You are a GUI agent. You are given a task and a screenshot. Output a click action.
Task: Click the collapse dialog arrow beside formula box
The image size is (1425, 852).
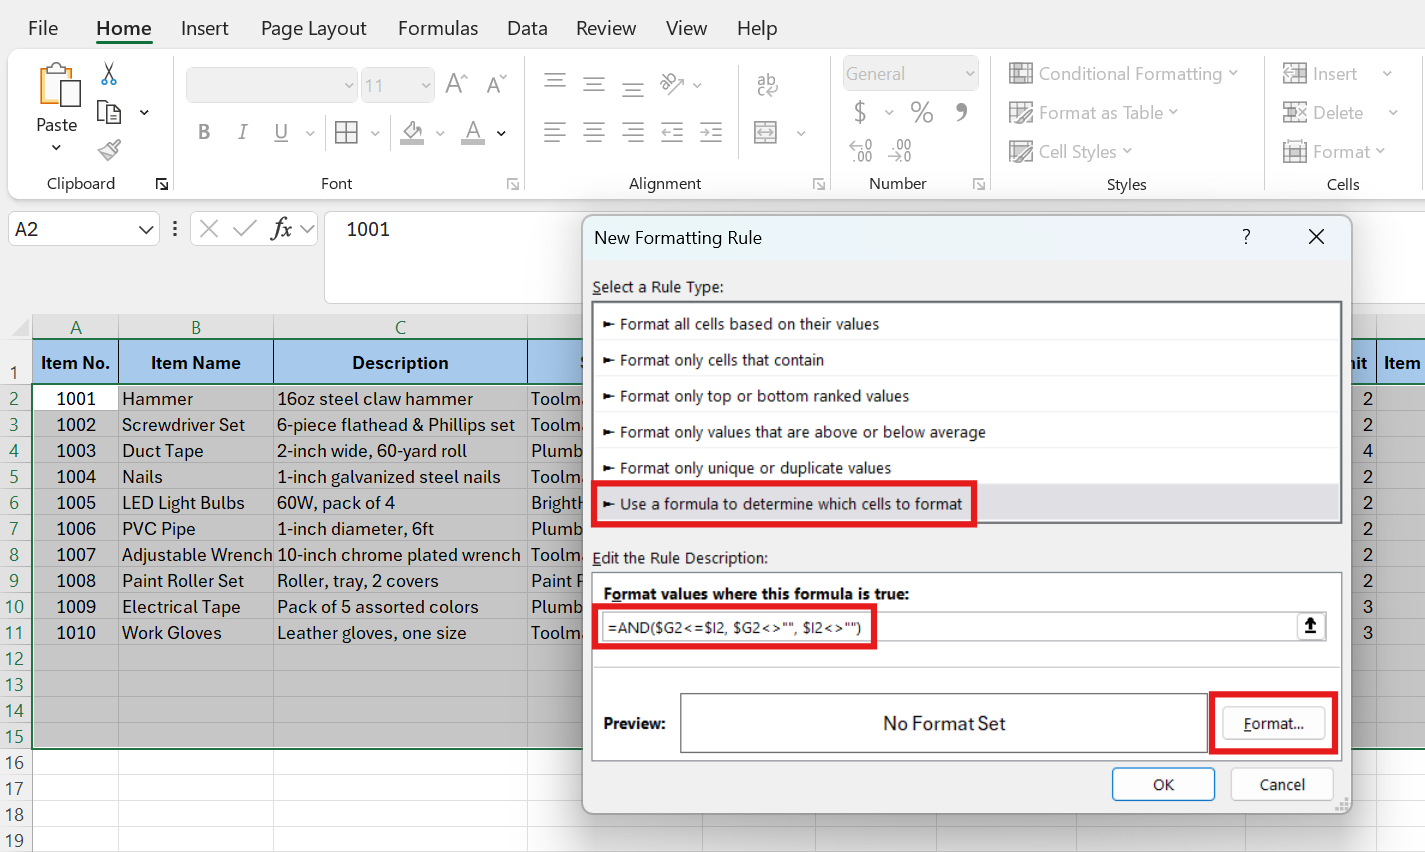pyautogui.click(x=1310, y=627)
